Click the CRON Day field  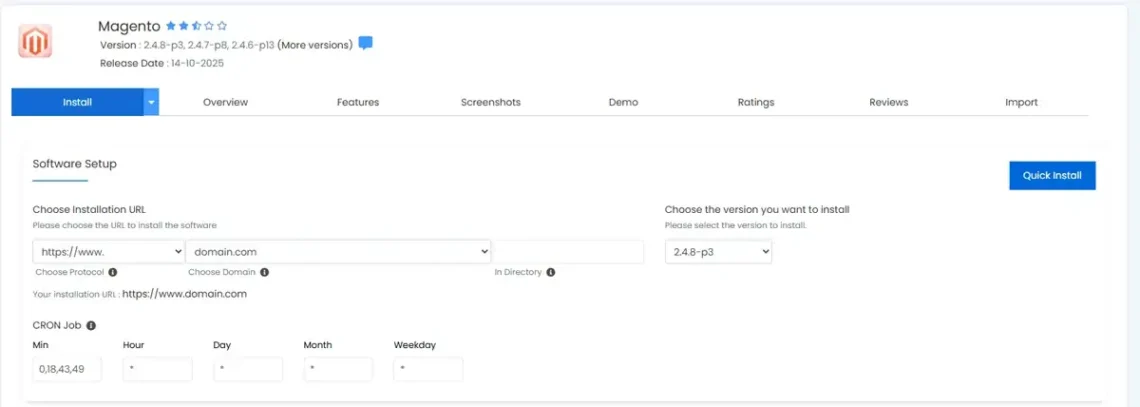click(x=248, y=368)
